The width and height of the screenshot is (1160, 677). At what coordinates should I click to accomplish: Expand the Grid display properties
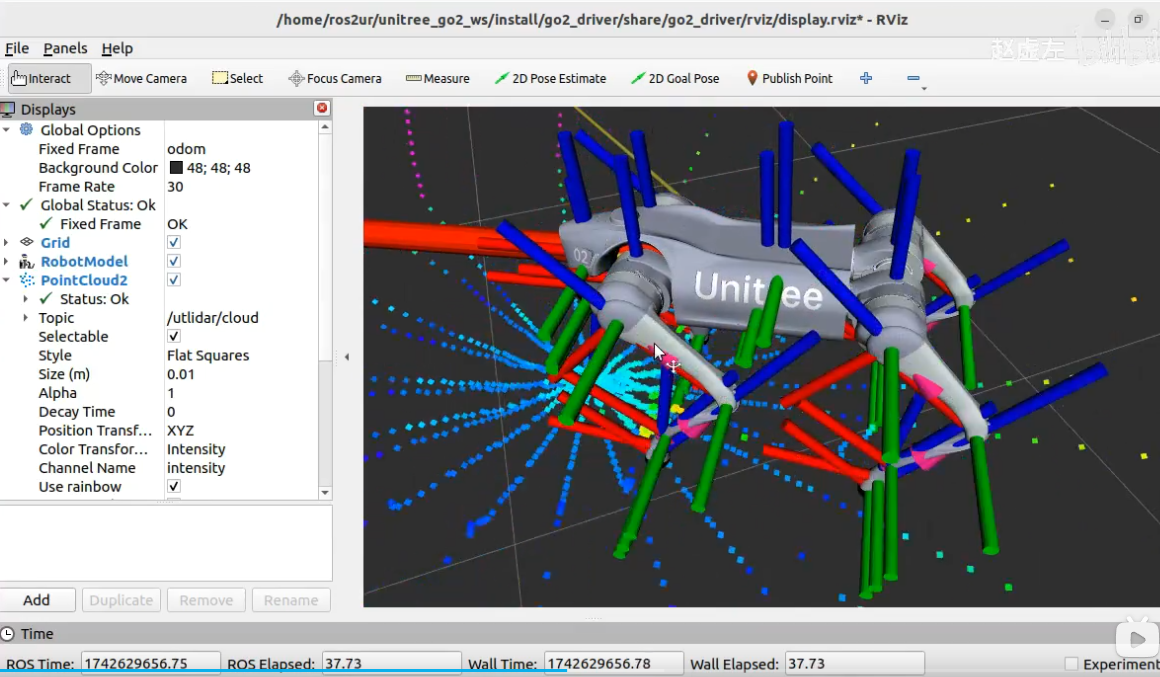(7, 242)
